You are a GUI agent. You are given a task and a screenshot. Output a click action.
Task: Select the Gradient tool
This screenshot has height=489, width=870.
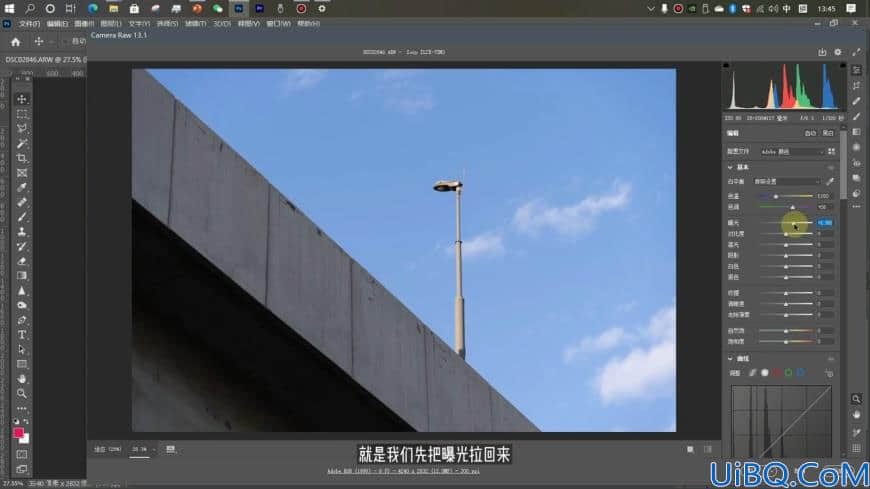click(22, 276)
